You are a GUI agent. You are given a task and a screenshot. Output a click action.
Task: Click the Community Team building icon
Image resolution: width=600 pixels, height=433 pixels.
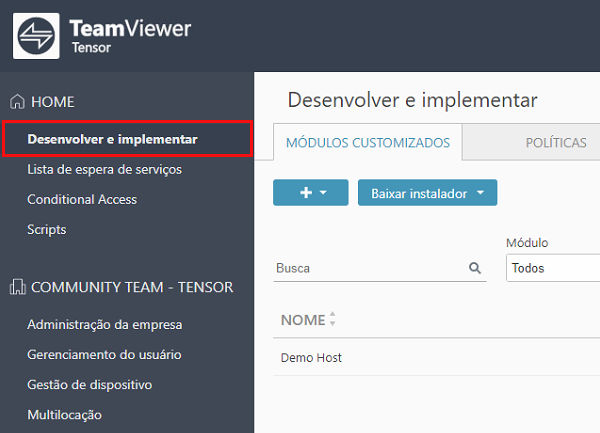[17, 287]
